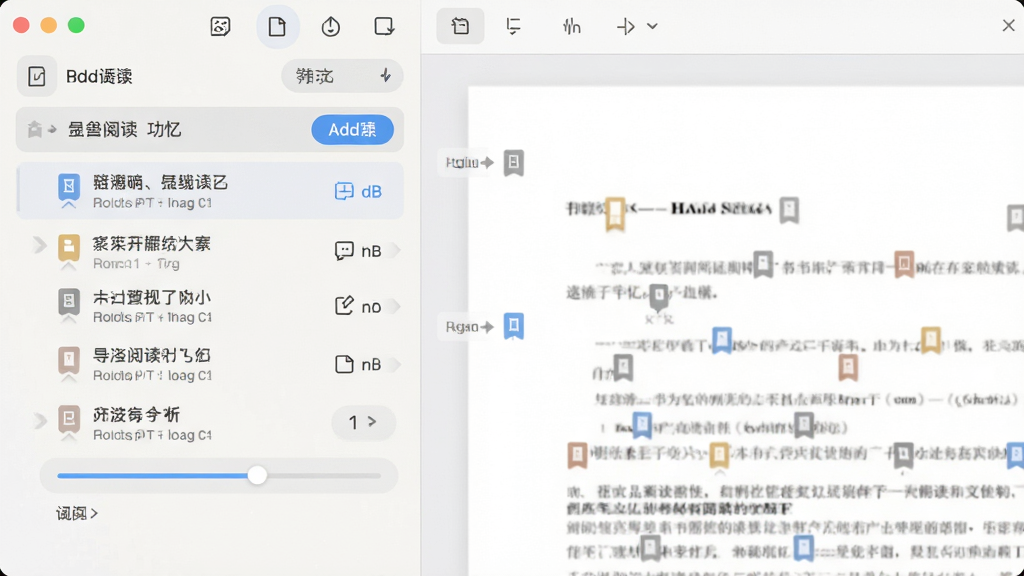Open the image gallery icon in sidebar header
The width and height of the screenshot is (1024, 576).
tap(221, 27)
